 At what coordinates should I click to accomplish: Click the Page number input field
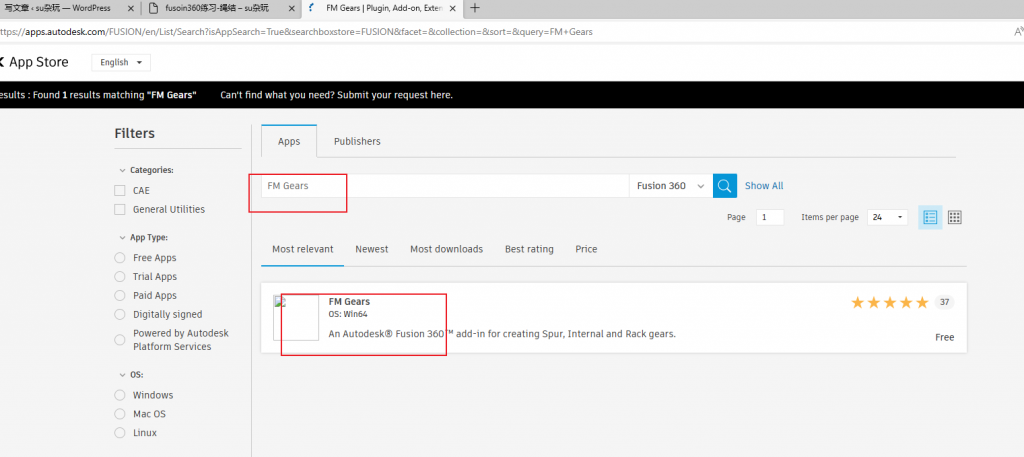click(770, 217)
